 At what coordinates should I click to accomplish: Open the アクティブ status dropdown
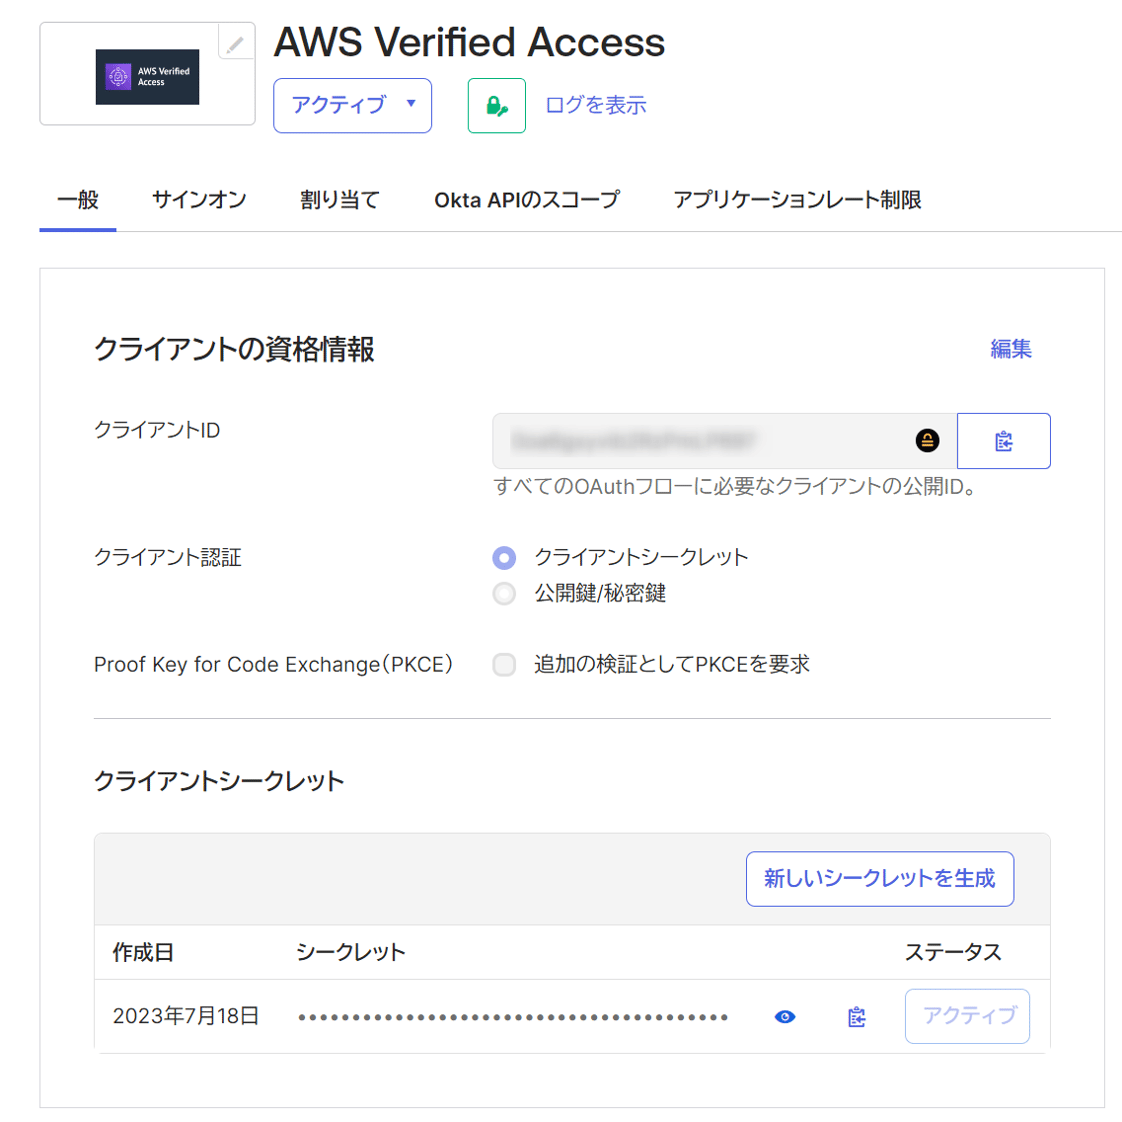coord(352,105)
